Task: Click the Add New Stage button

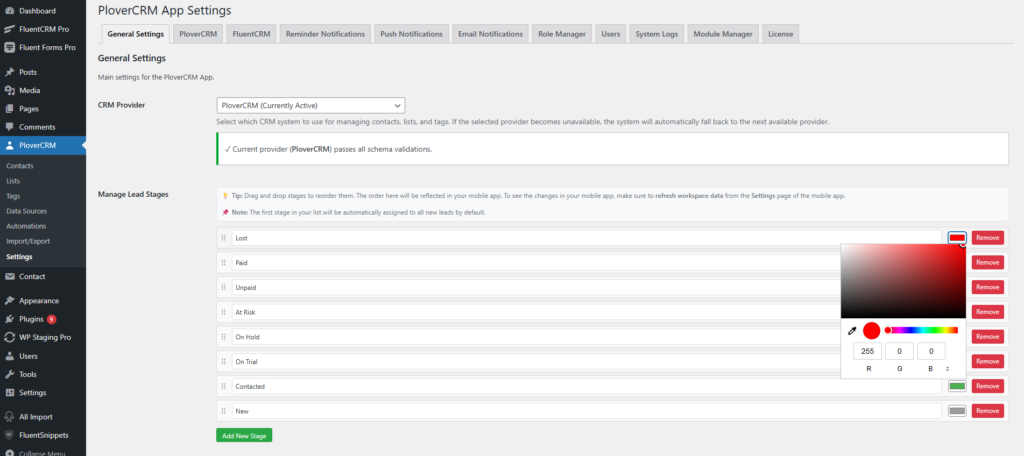Action: click(x=244, y=435)
